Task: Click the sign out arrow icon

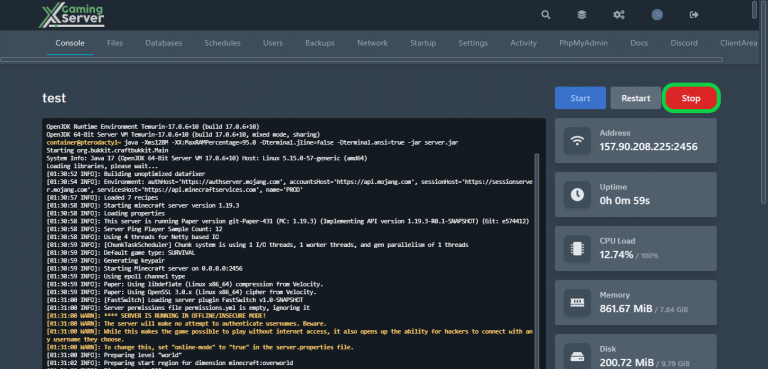Action: click(694, 15)
